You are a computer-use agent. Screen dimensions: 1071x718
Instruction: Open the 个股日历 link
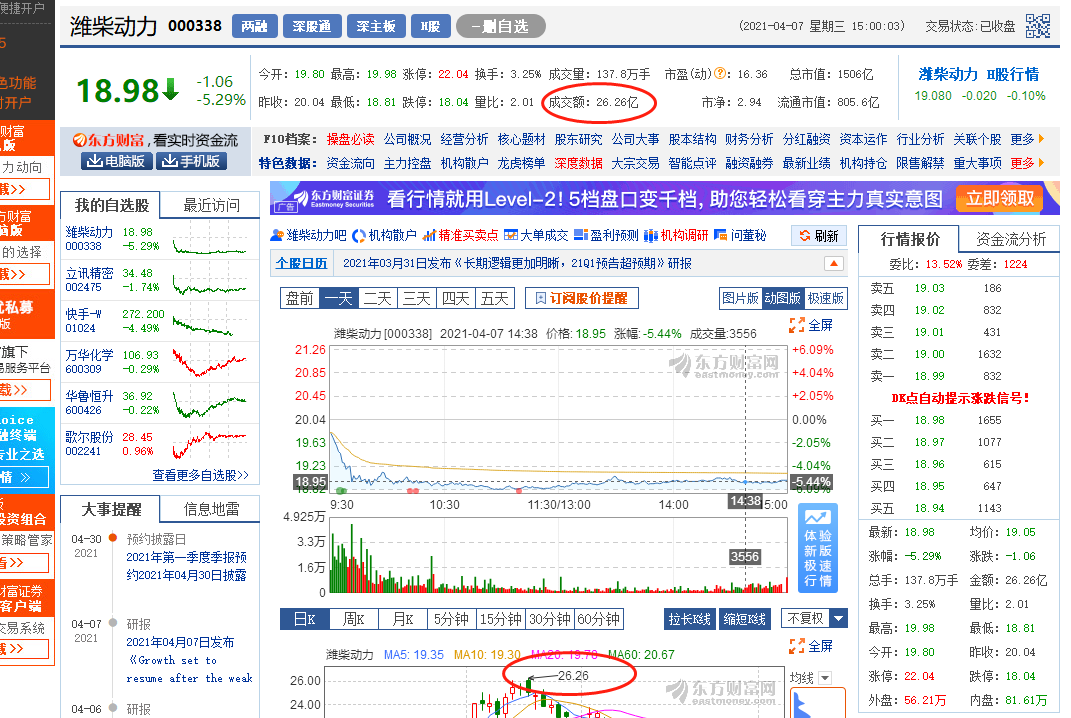(301, 264)
